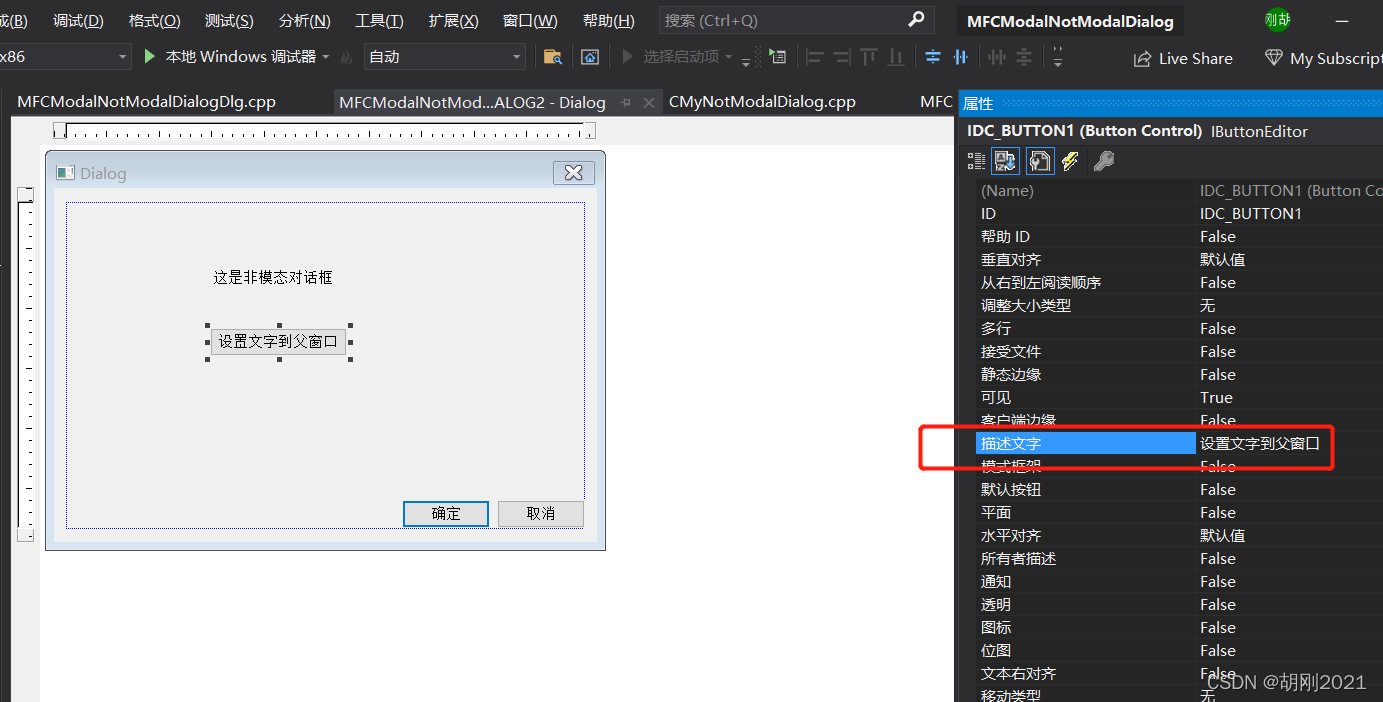Click the Space Across toolbar icon
The image size is (1383, 702).
point(997,57)
